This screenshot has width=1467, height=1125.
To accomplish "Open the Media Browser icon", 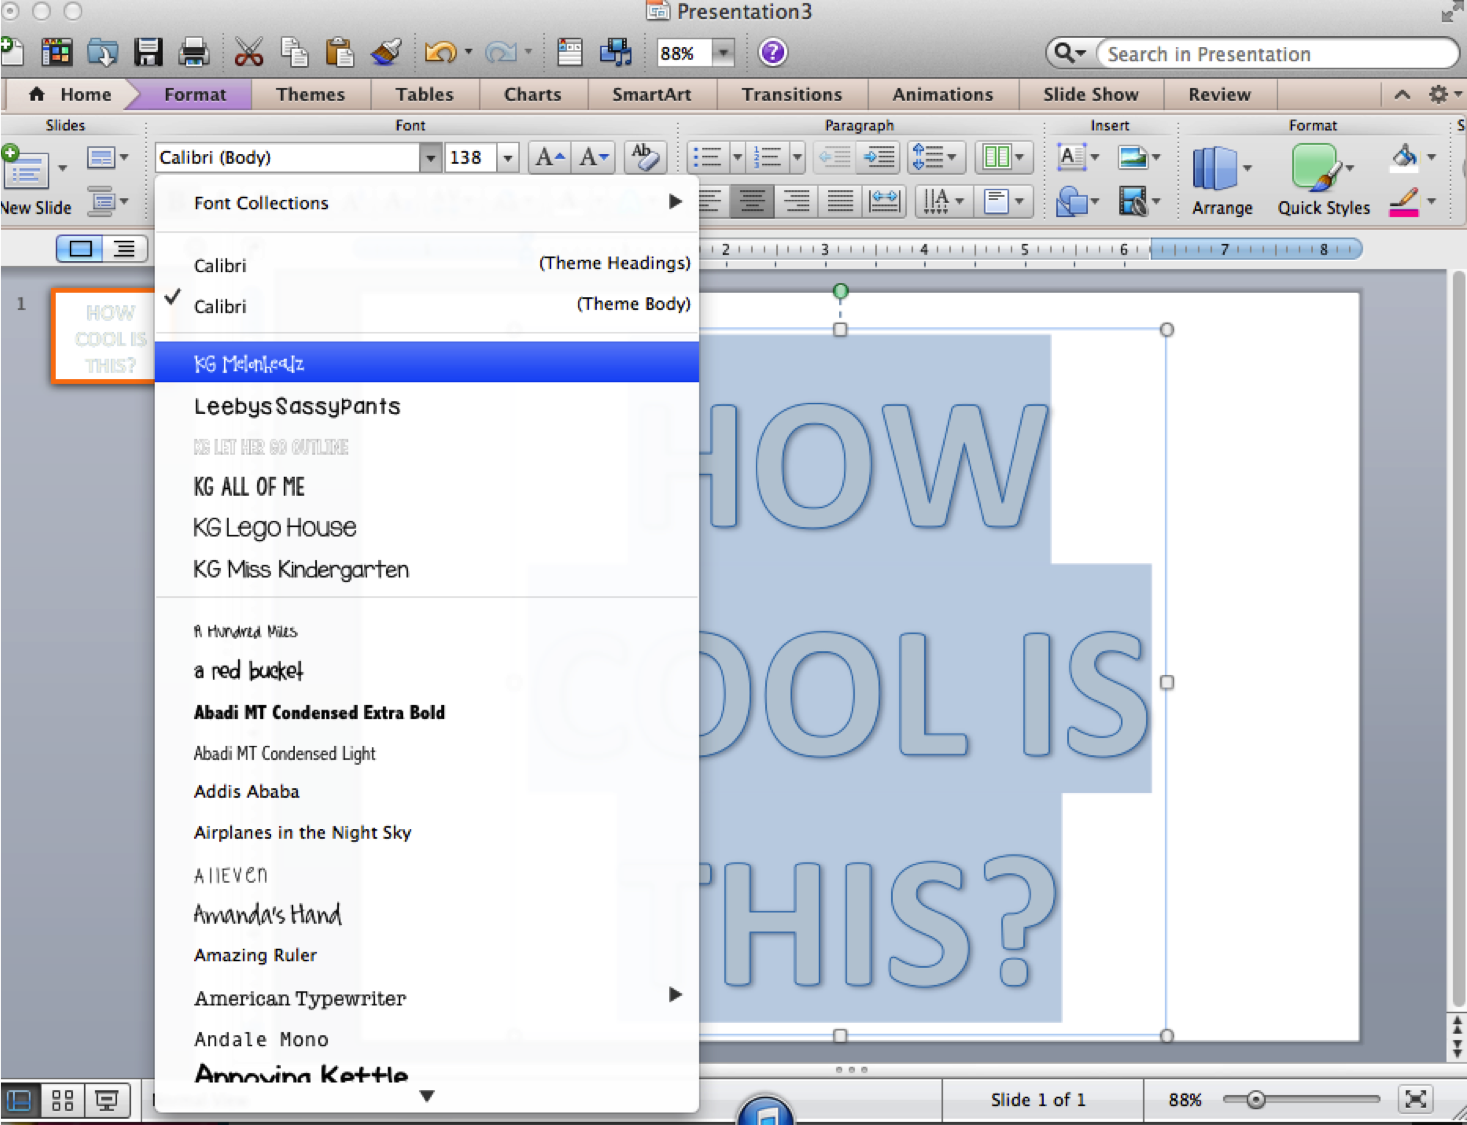I will tap(616, 52).
